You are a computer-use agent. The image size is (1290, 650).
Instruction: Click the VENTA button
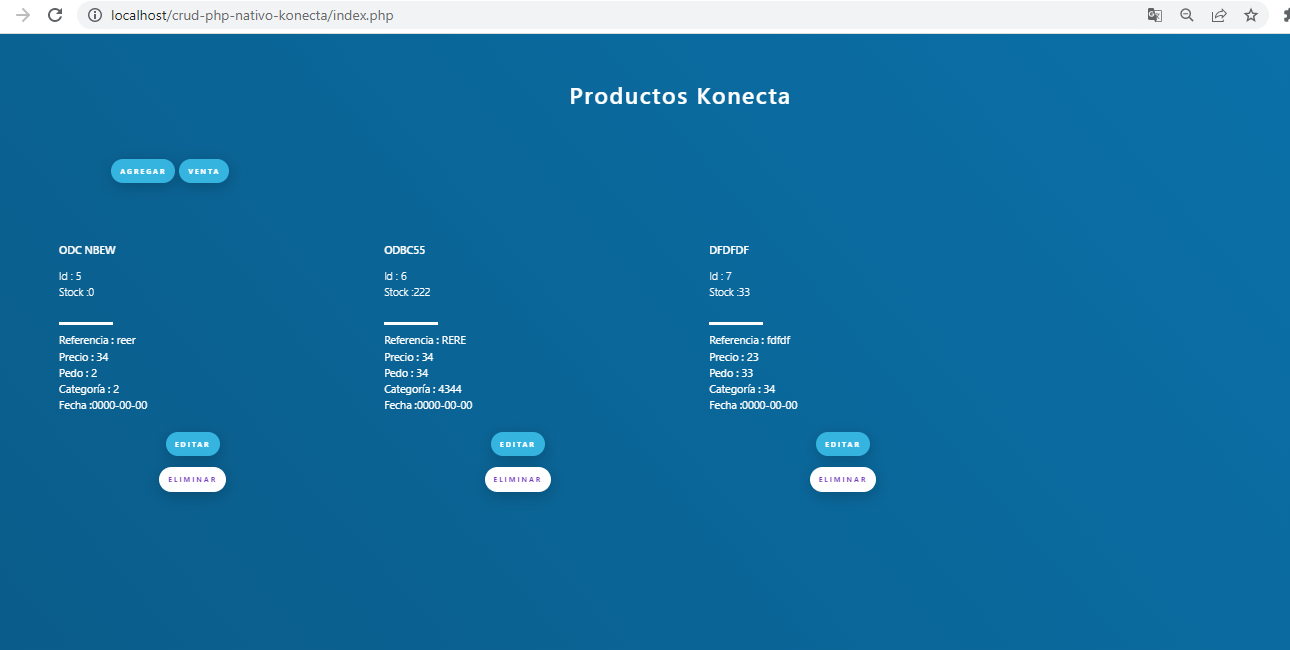pyautogui.click(x=204, y=171)
